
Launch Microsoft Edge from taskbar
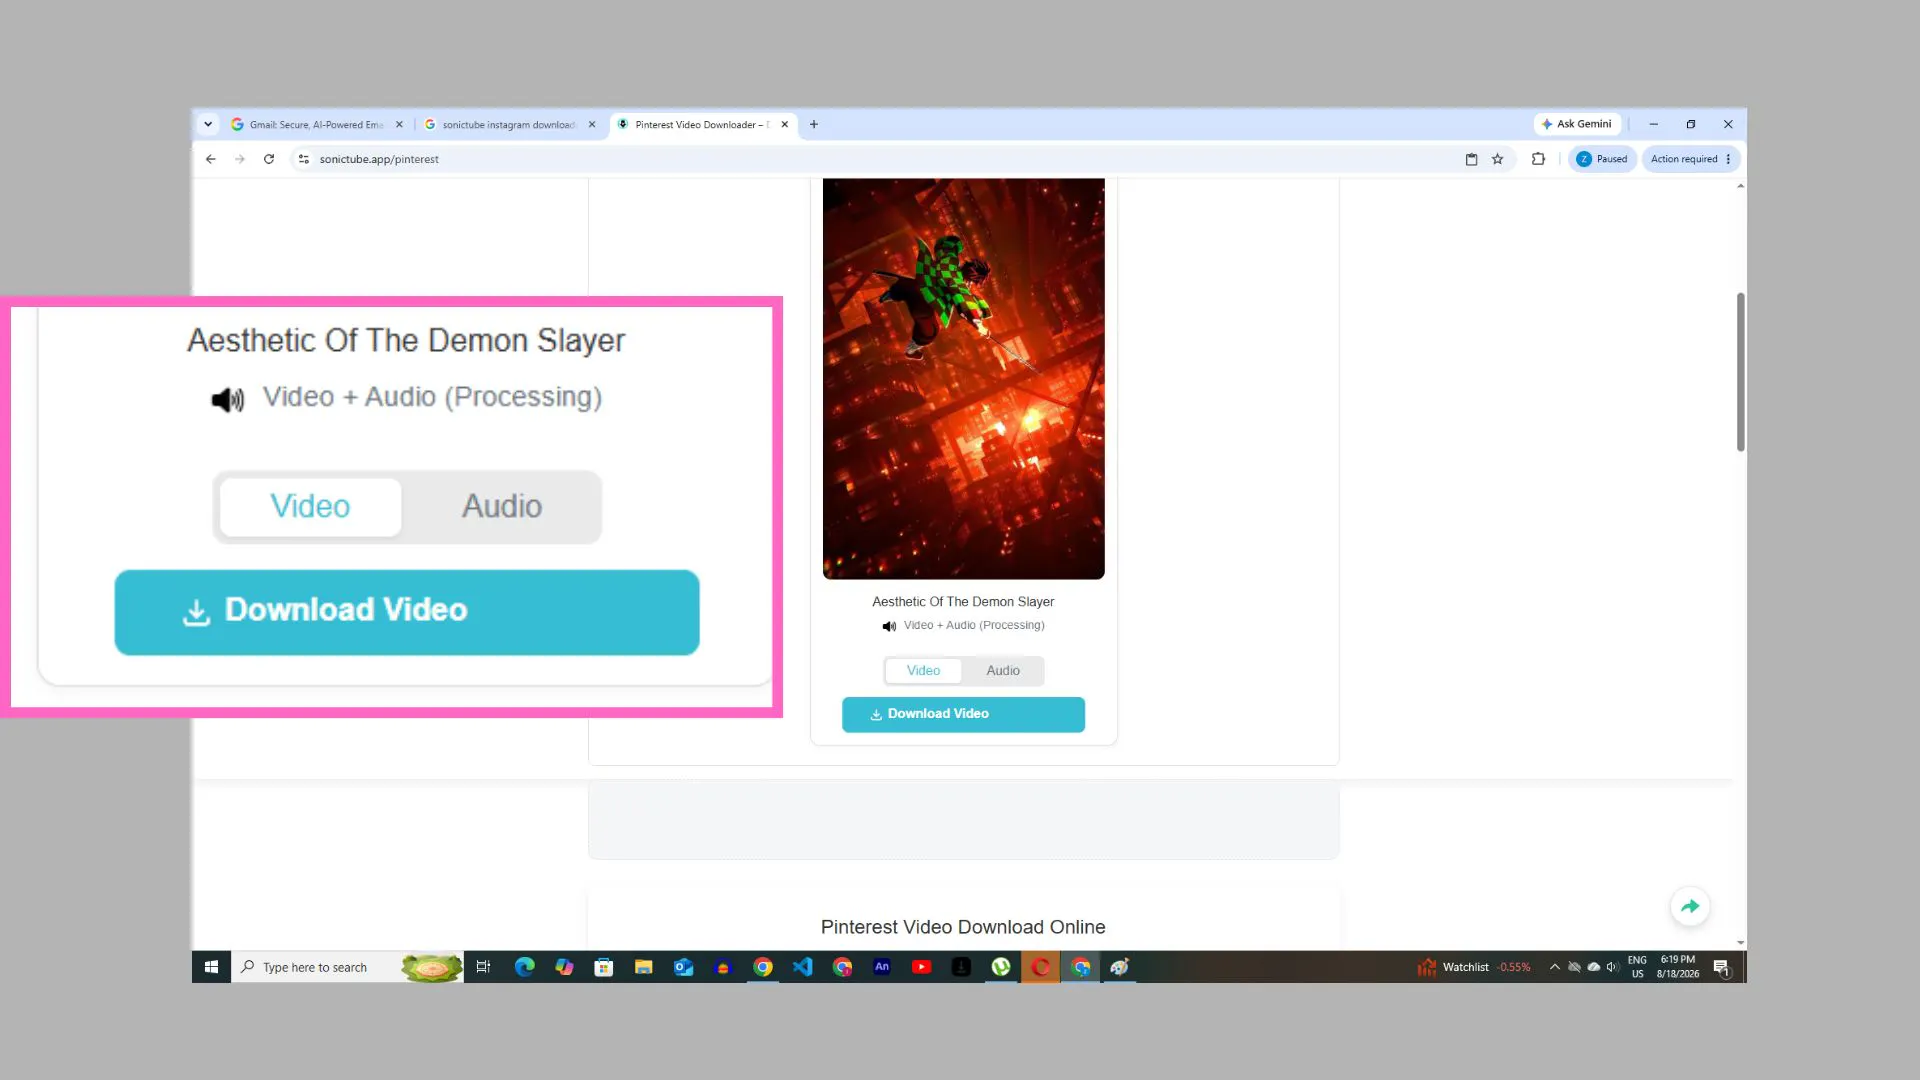point(524,967)
